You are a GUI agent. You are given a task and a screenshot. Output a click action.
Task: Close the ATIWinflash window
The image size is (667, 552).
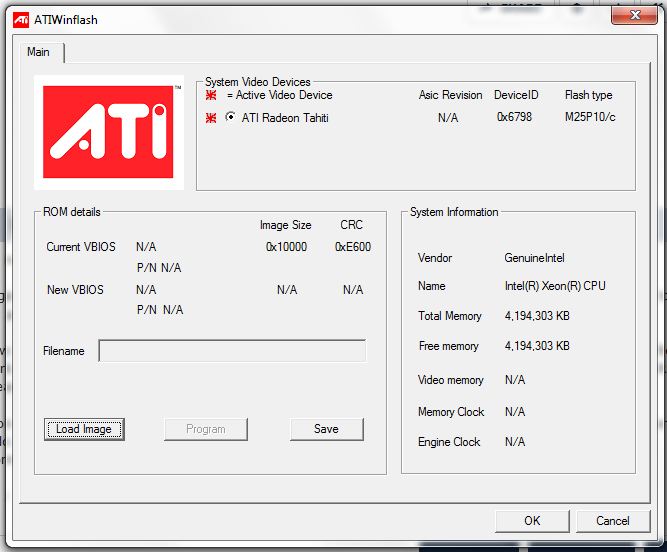[x=635, y=15]
